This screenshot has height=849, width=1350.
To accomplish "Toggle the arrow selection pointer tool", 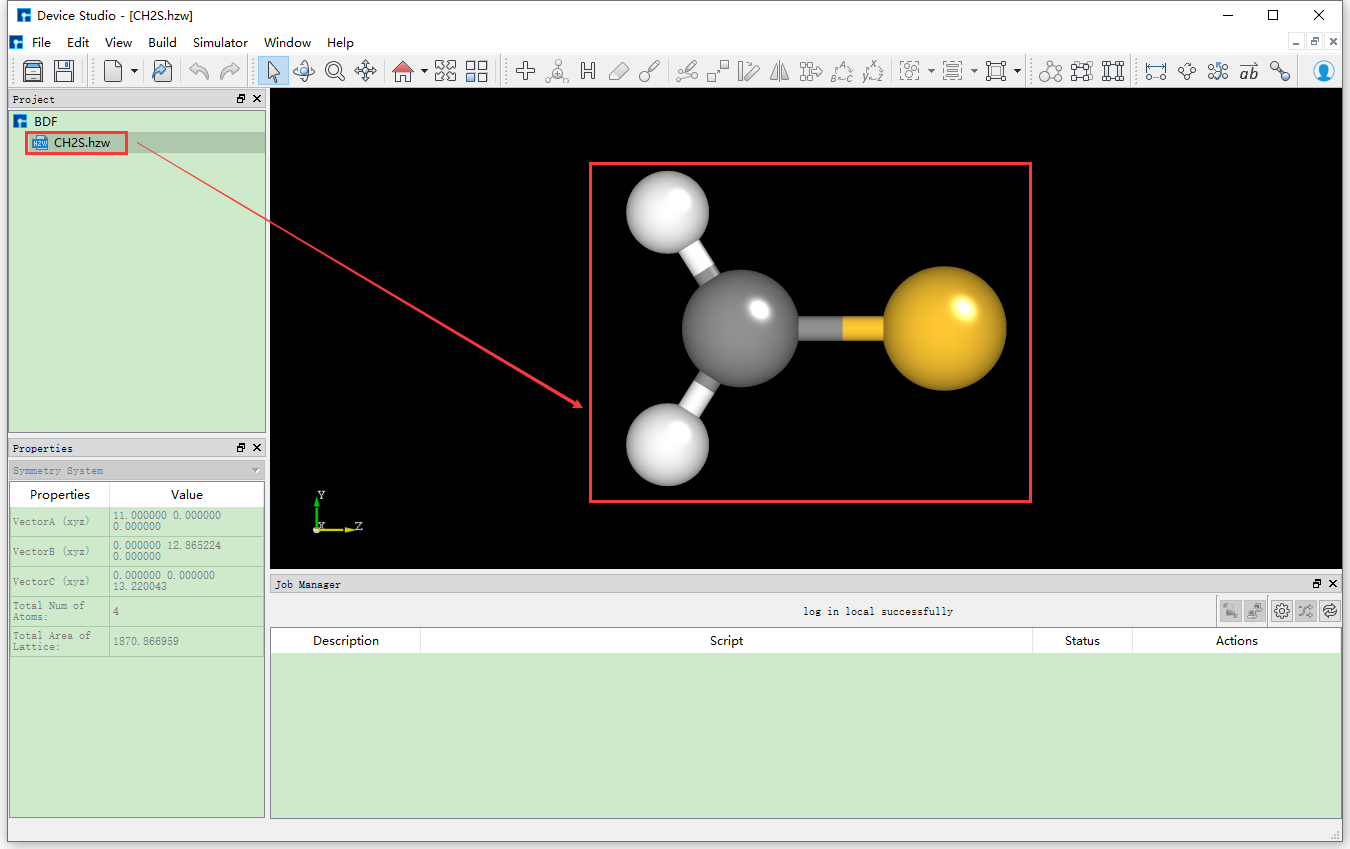I will [x=273, y=71].
